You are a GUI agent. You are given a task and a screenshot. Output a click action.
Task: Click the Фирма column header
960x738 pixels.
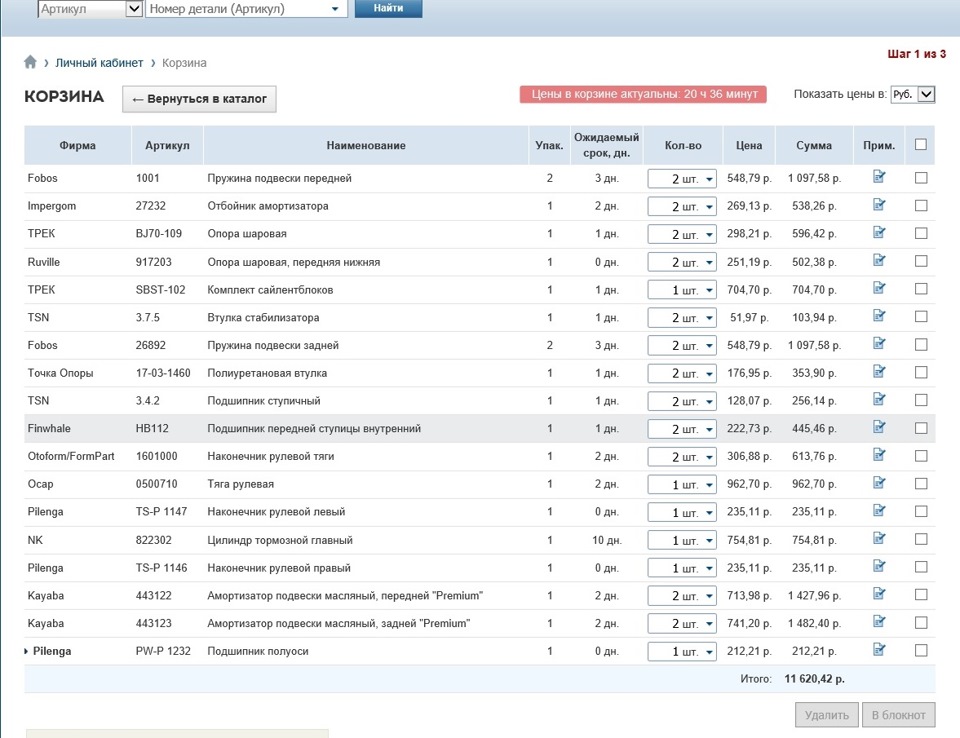pos(77,146)
